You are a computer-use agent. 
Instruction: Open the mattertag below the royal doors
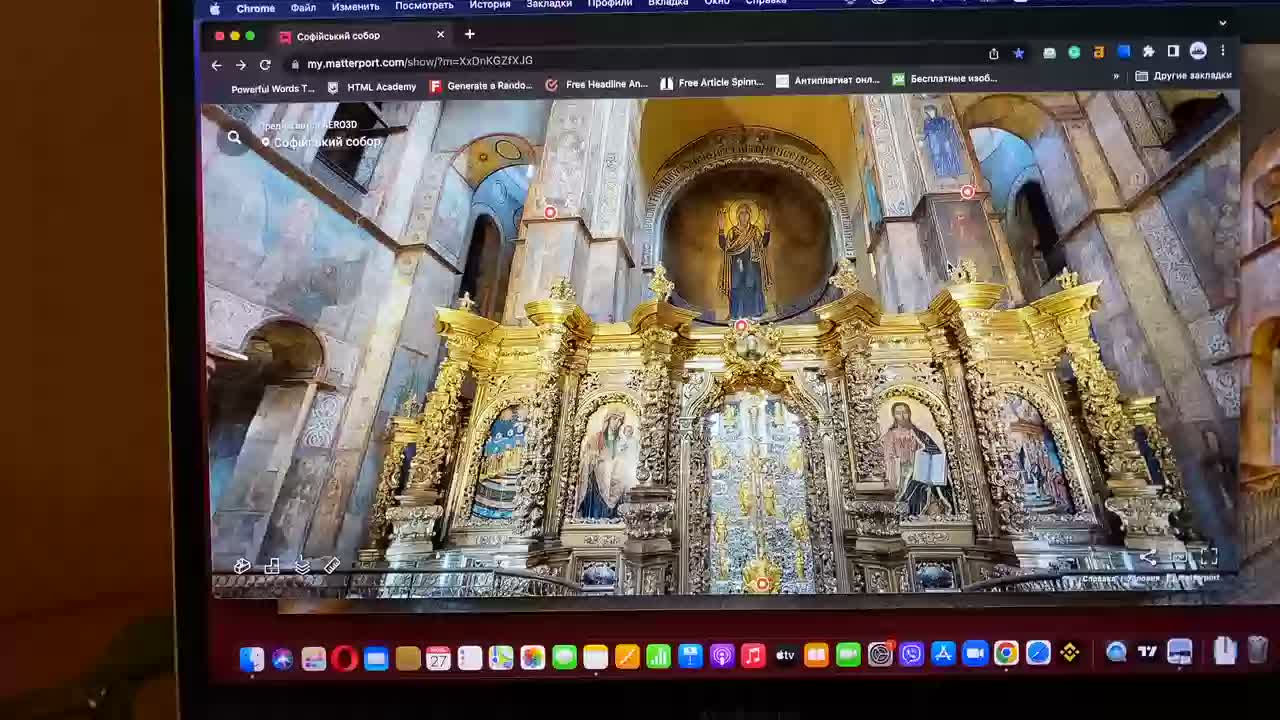762,584
